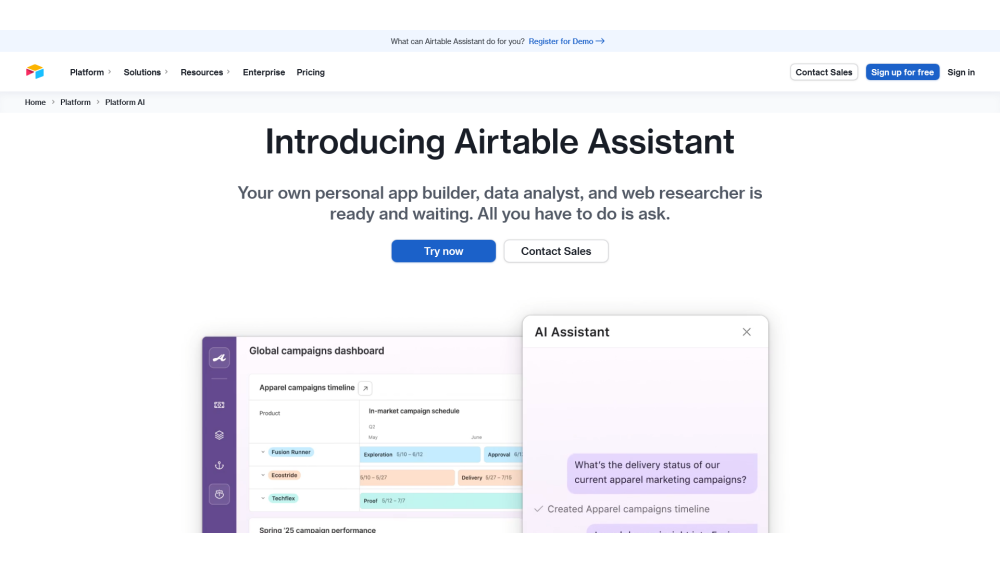
Task: Click the Airtable logo
Action: tap(35, 72)
